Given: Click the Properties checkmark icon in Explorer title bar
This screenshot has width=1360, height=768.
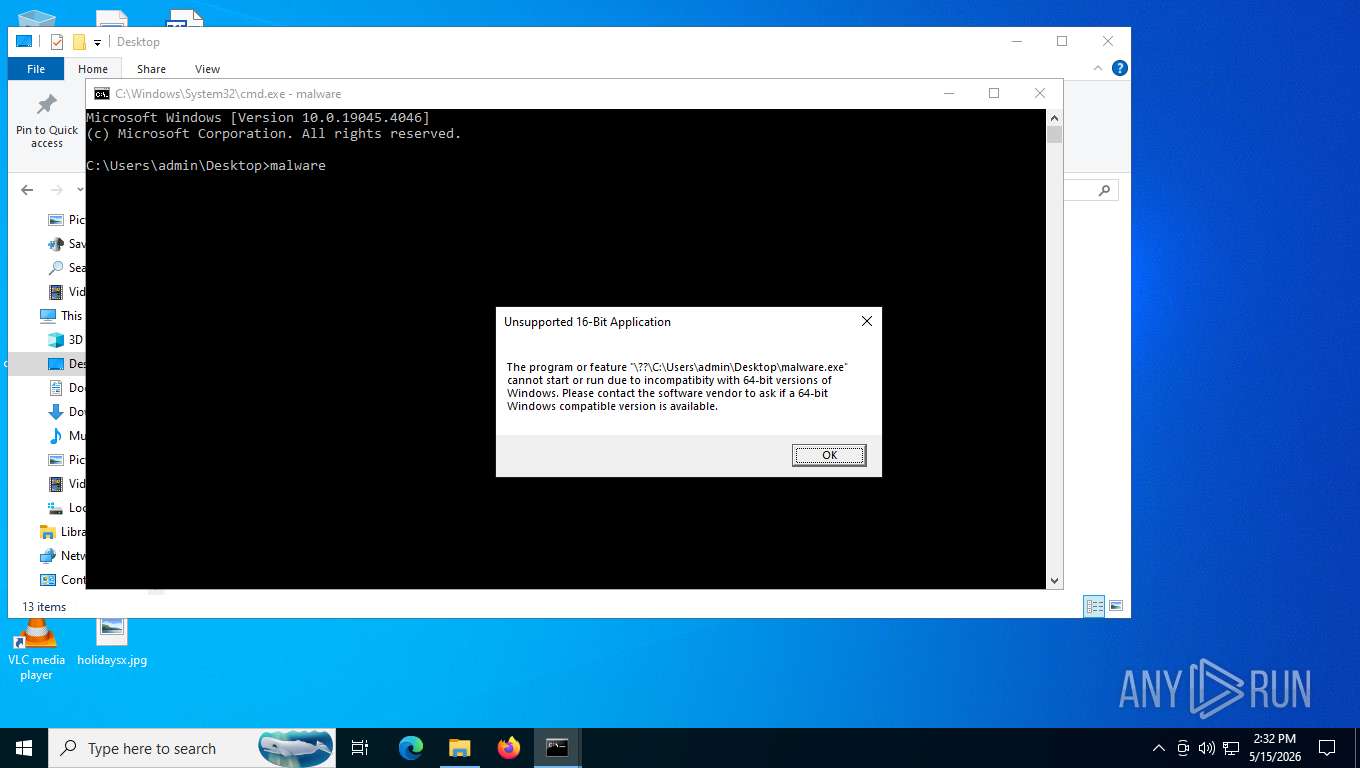Looking at the screenshot, I should (56, 42).
